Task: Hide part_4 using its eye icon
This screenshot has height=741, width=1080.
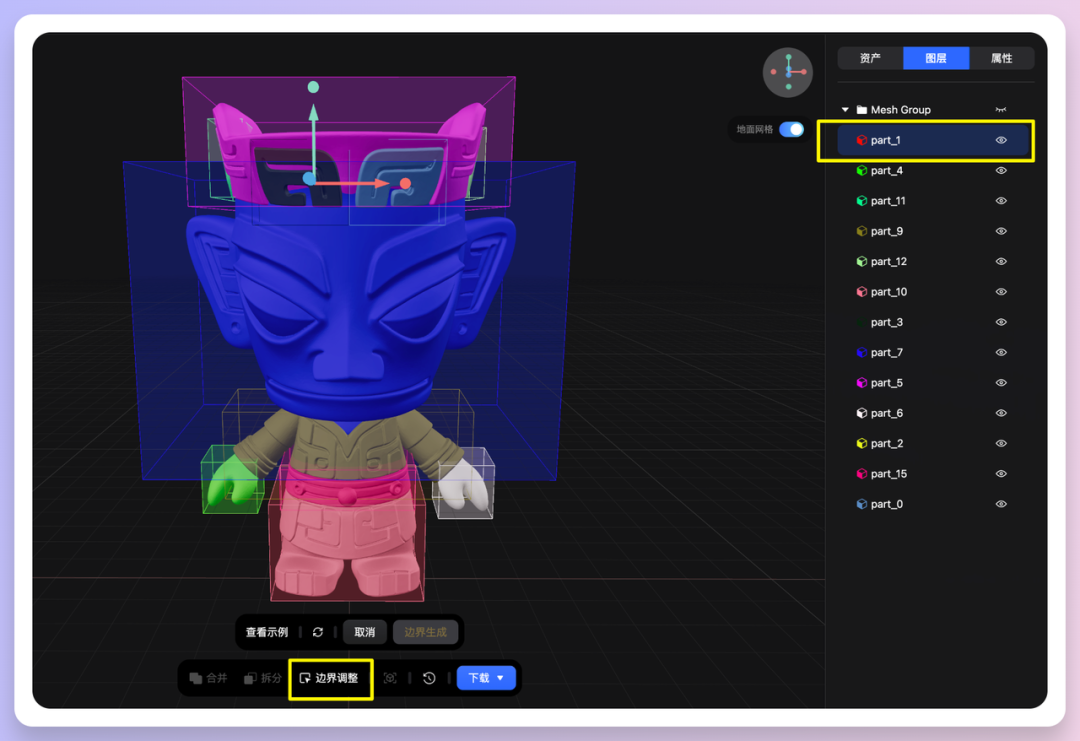Action: 1001,171
